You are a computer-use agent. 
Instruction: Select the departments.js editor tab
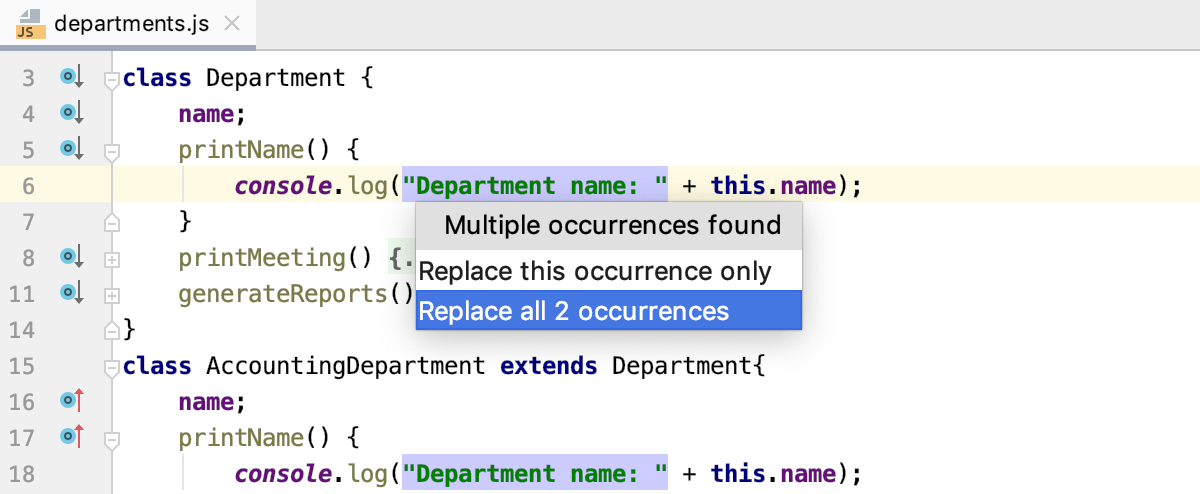point(132,24)
